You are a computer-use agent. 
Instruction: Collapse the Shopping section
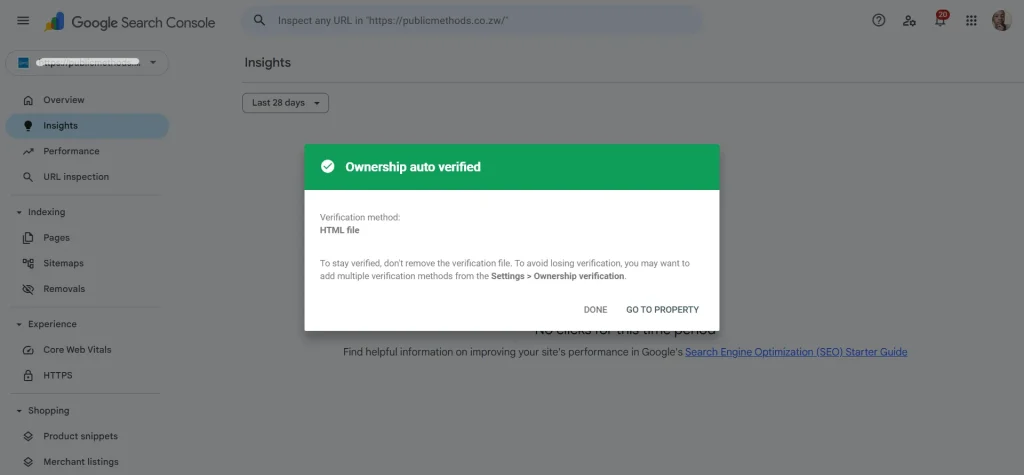point(19,411)
